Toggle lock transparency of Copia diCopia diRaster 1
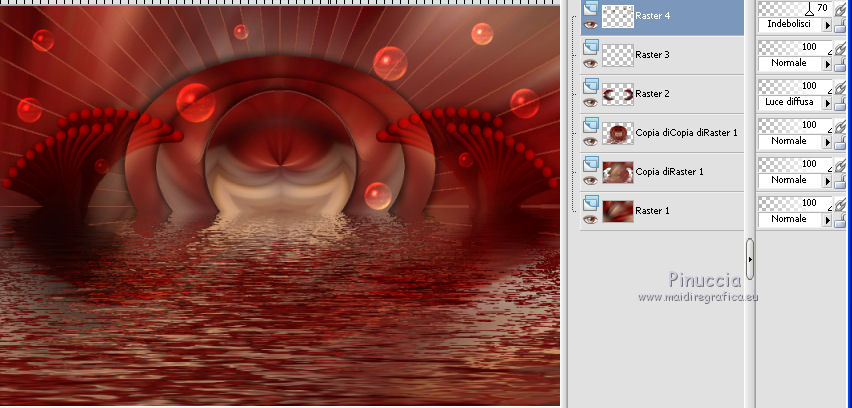The height and width of the screenshot is (408, 852). coord(840,142)
